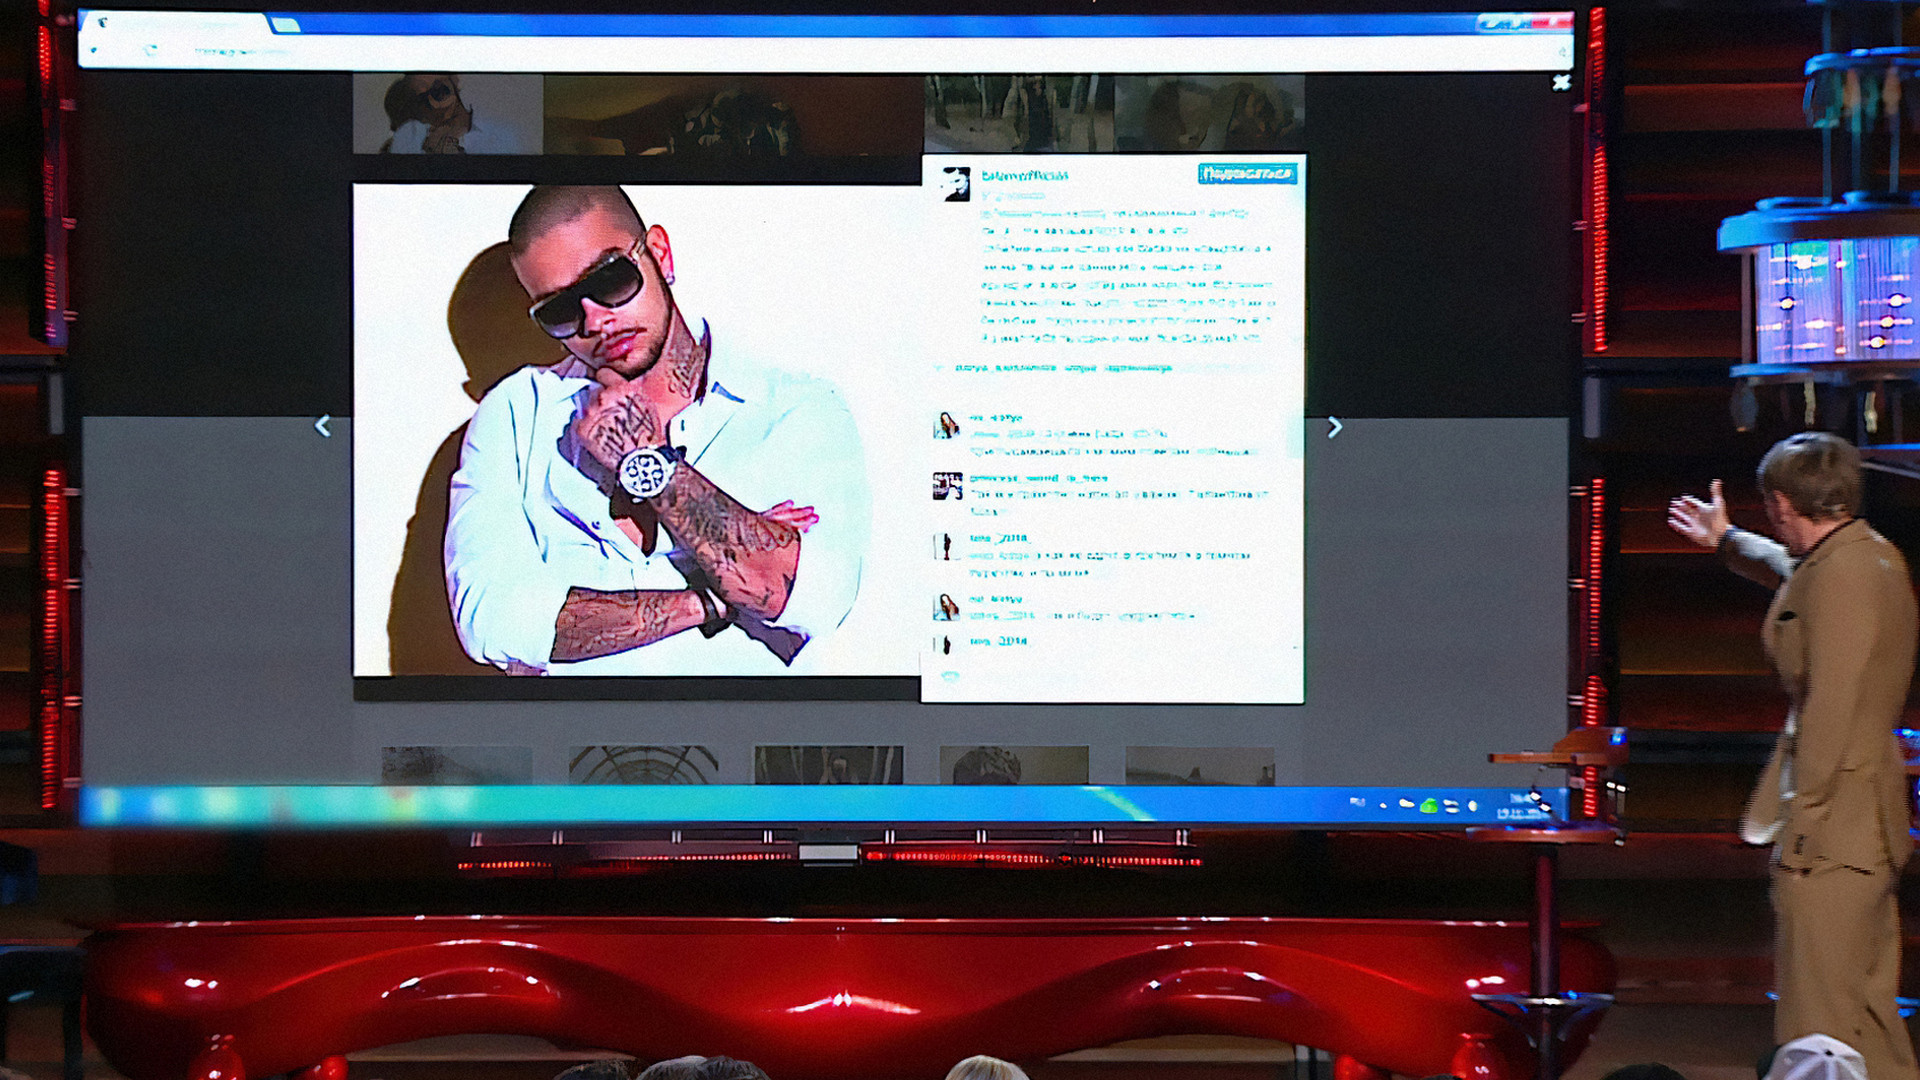This screenshot has height=1080, width=1920.
Task: Open the last thumbnail in the bottom row
Action: [1199, 765]
